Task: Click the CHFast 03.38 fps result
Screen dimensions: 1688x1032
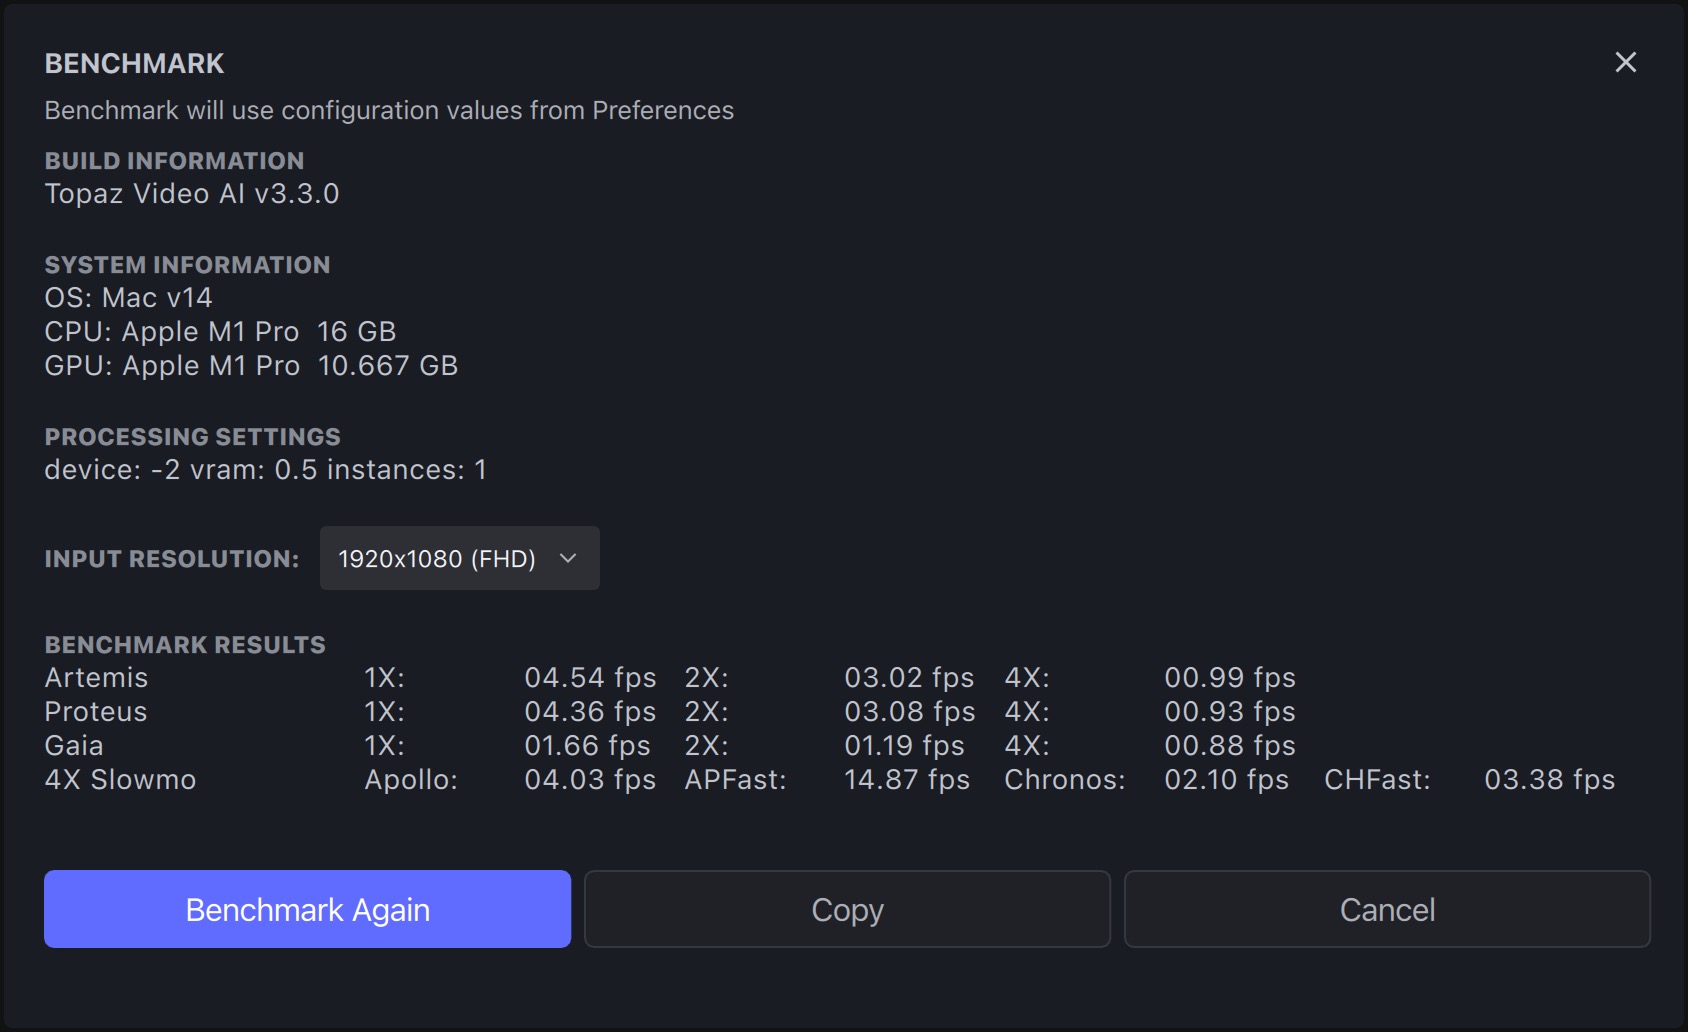Action: click(x=1549, y=780)
